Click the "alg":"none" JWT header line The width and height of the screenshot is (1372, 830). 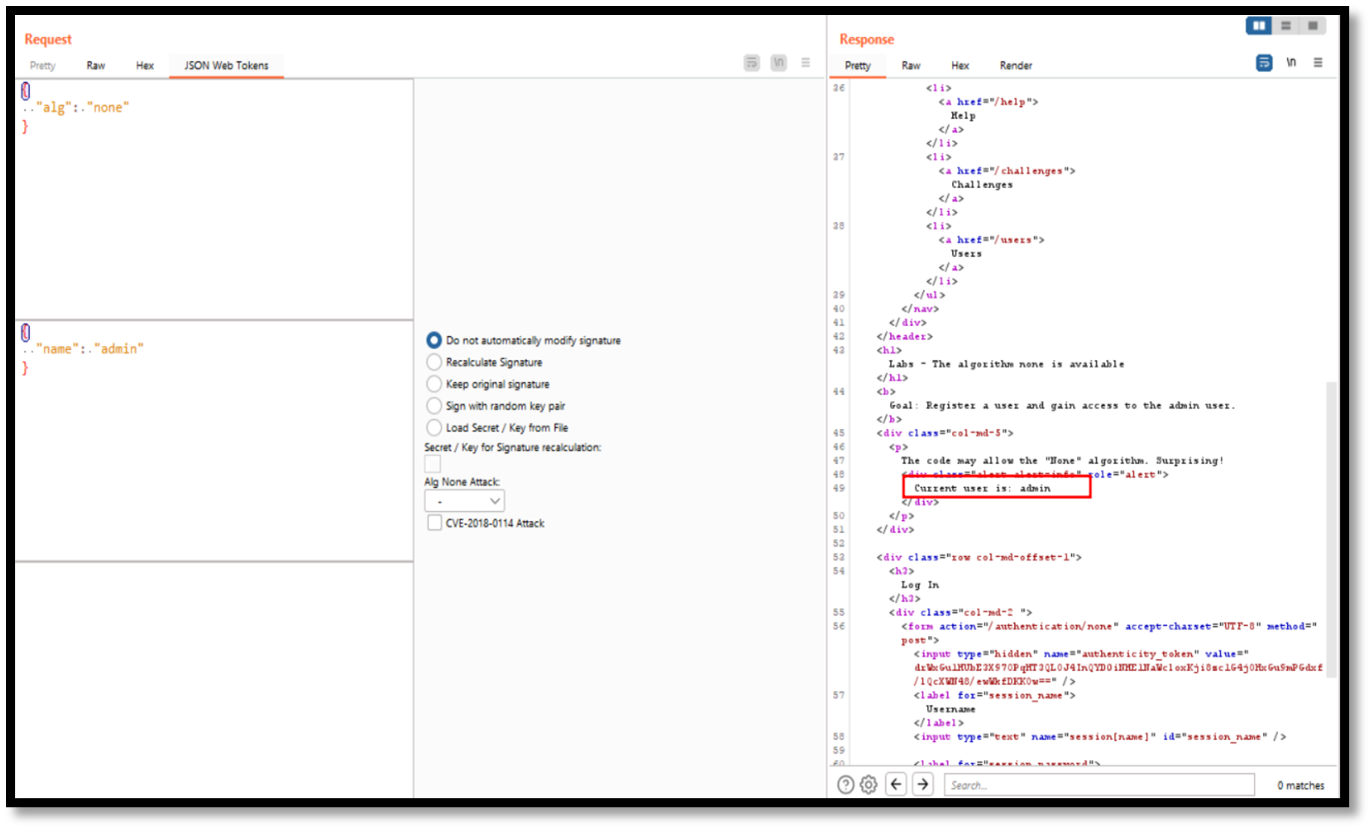pyautogui.click(x=76, y=107)
